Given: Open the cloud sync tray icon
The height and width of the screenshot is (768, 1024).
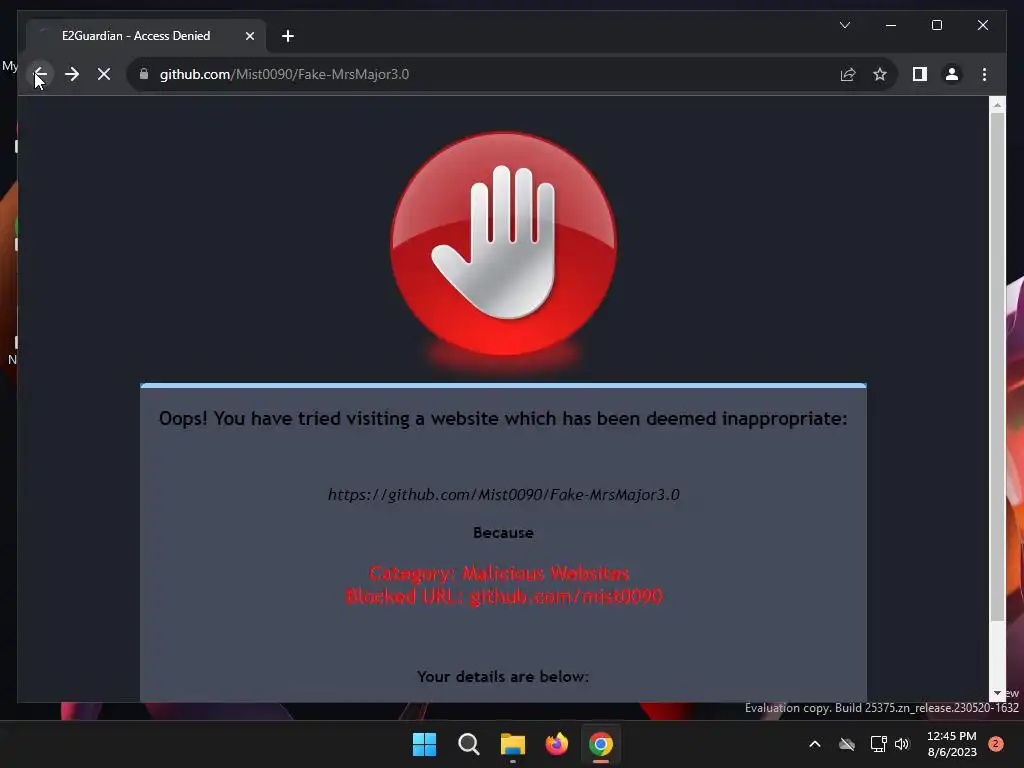Looking at the screenshot, I should click(x=847, y=744).
